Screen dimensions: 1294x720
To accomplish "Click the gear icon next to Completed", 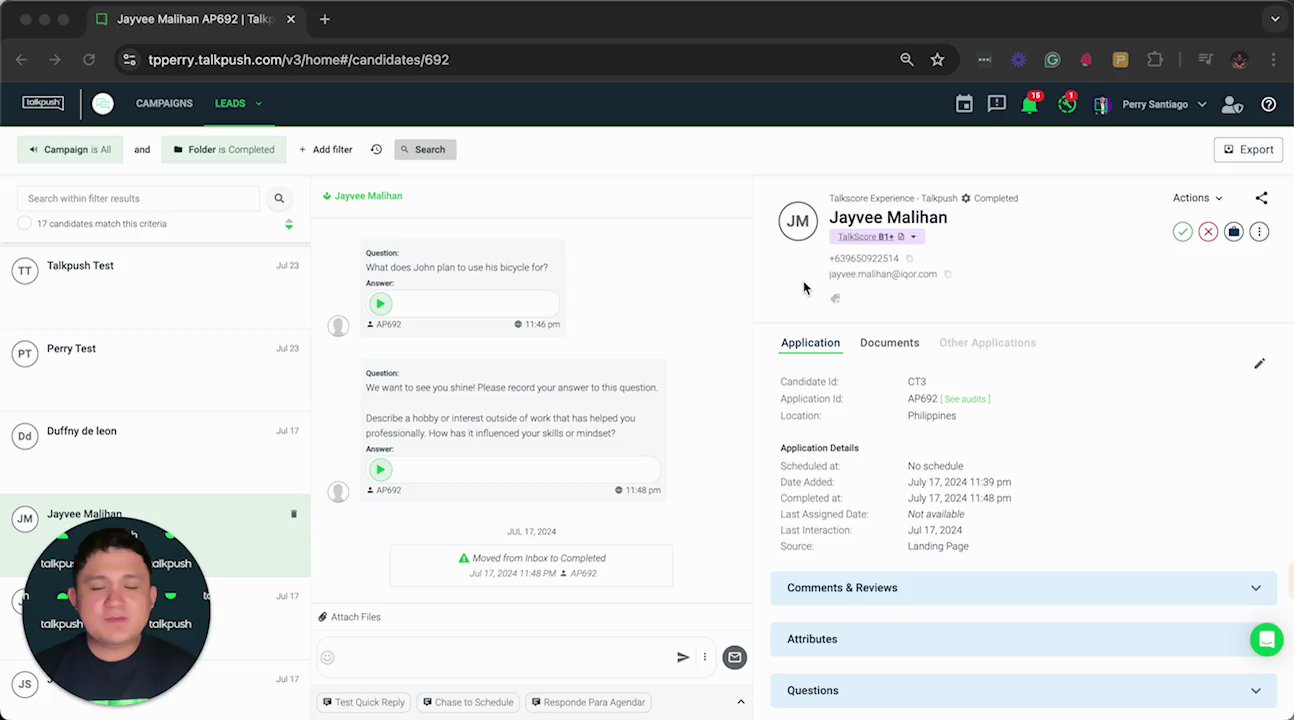I will 966,198.
